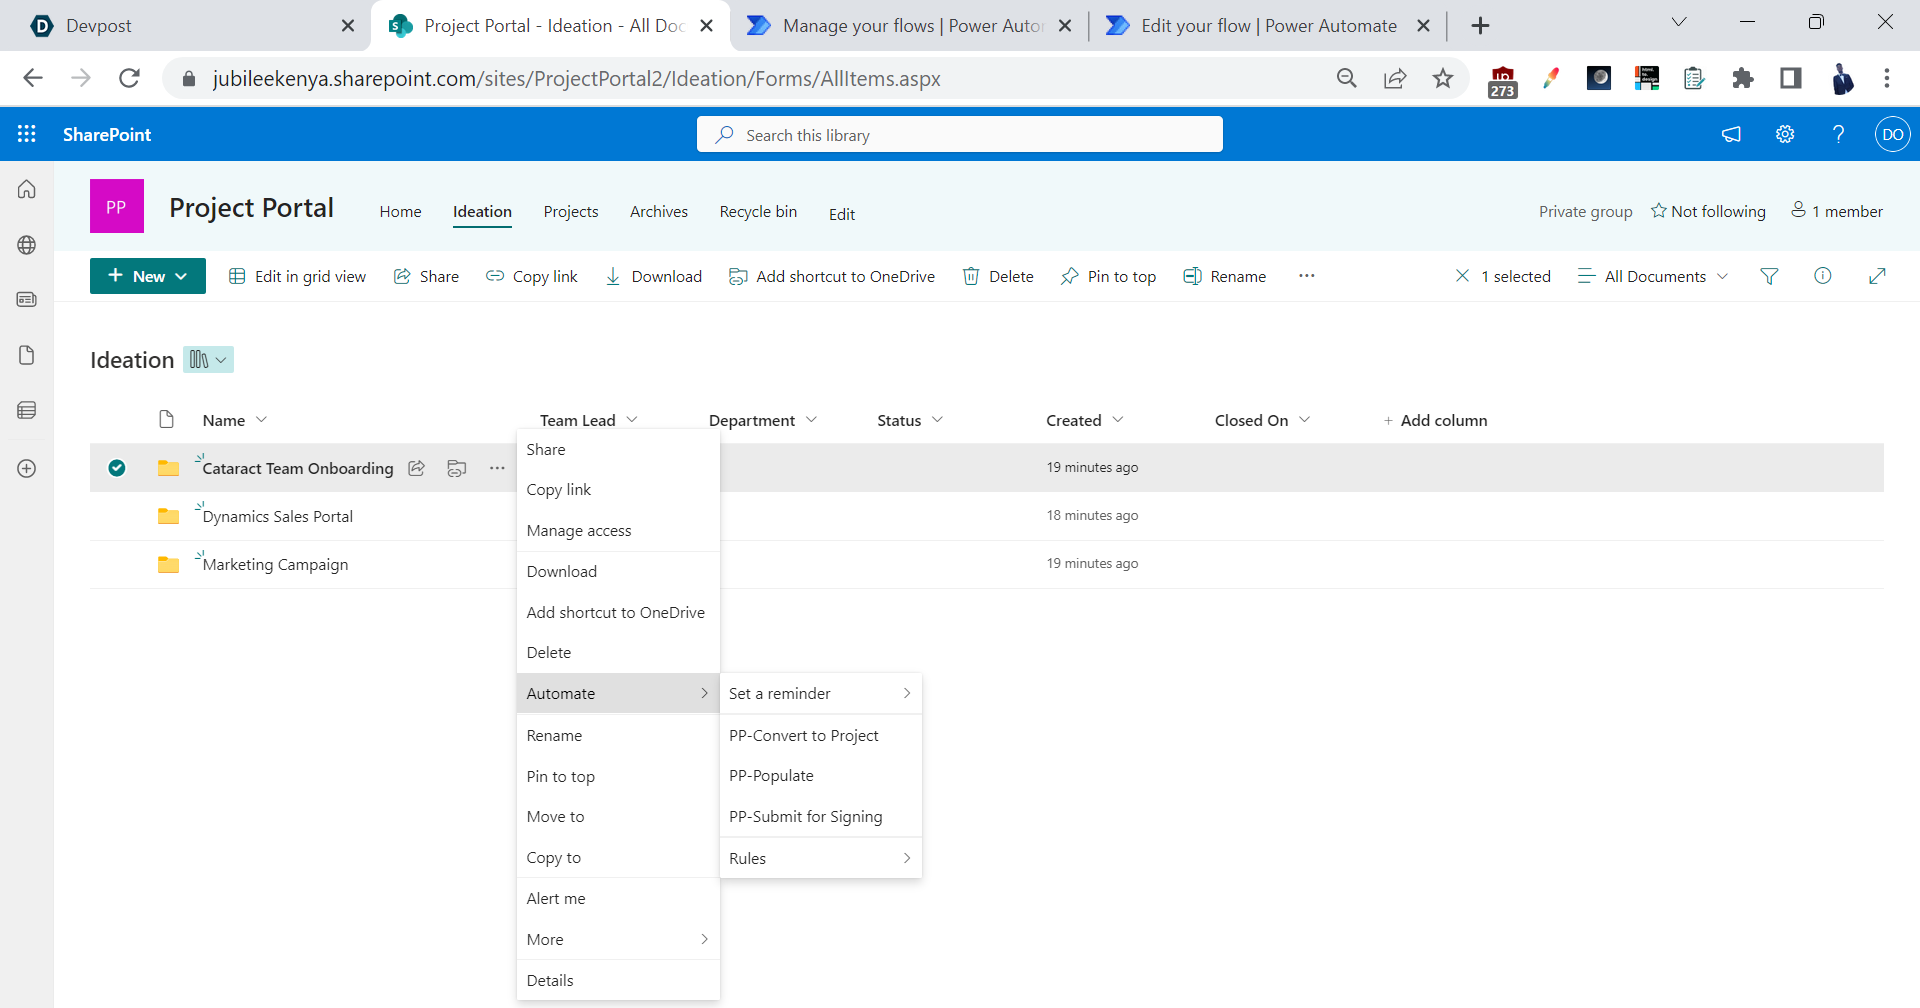Open the settings gear in SharePoint header

1785,134
